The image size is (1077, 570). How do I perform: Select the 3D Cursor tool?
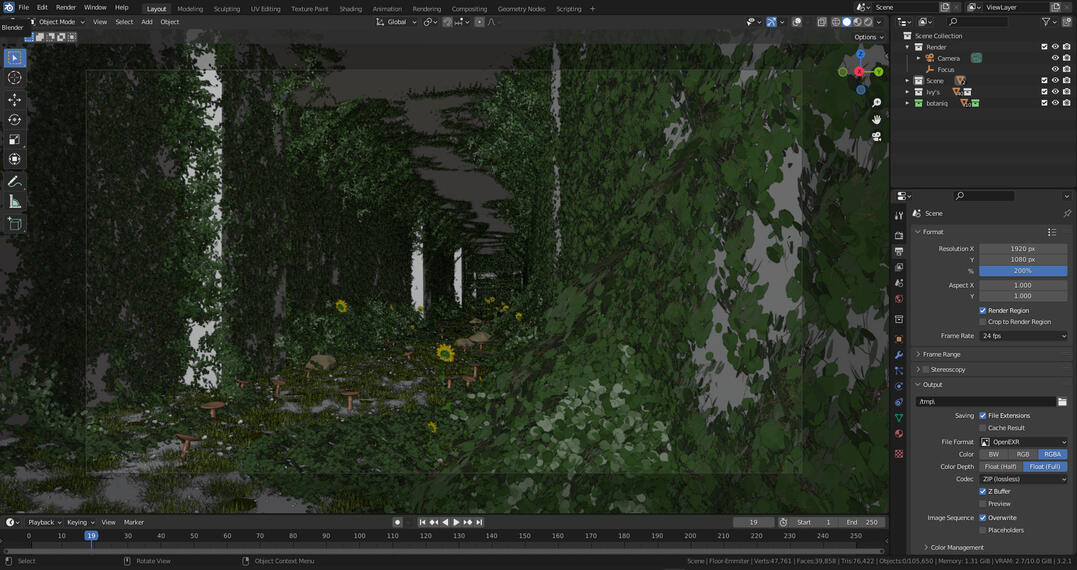pos(14,78)
